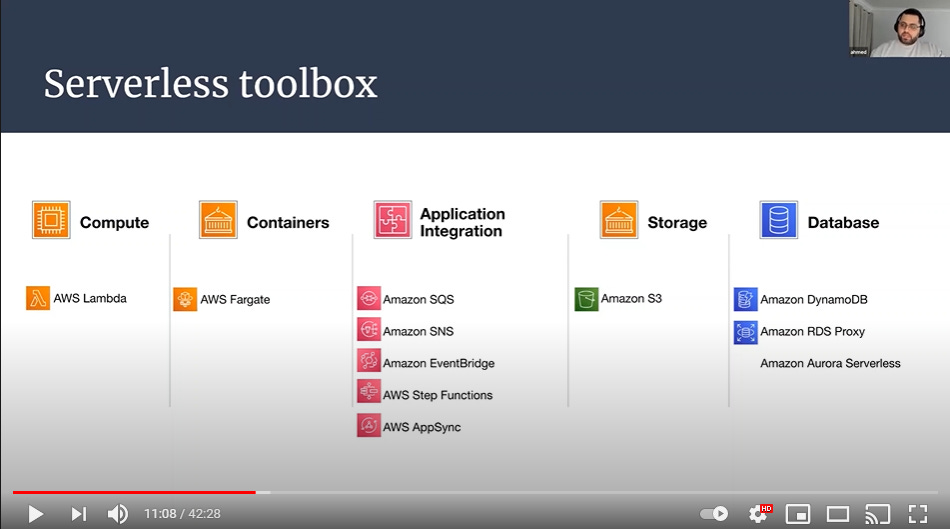Image resolution: width=950 pixels, height=529 pixels.
Task: Click the Amazon SNS label
Action: tap(418, 331)
